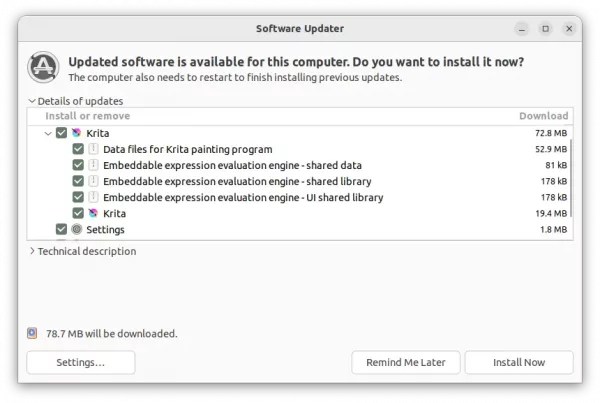
Task: Collapse the Details of updates section
Action: [x=32, y=101]
